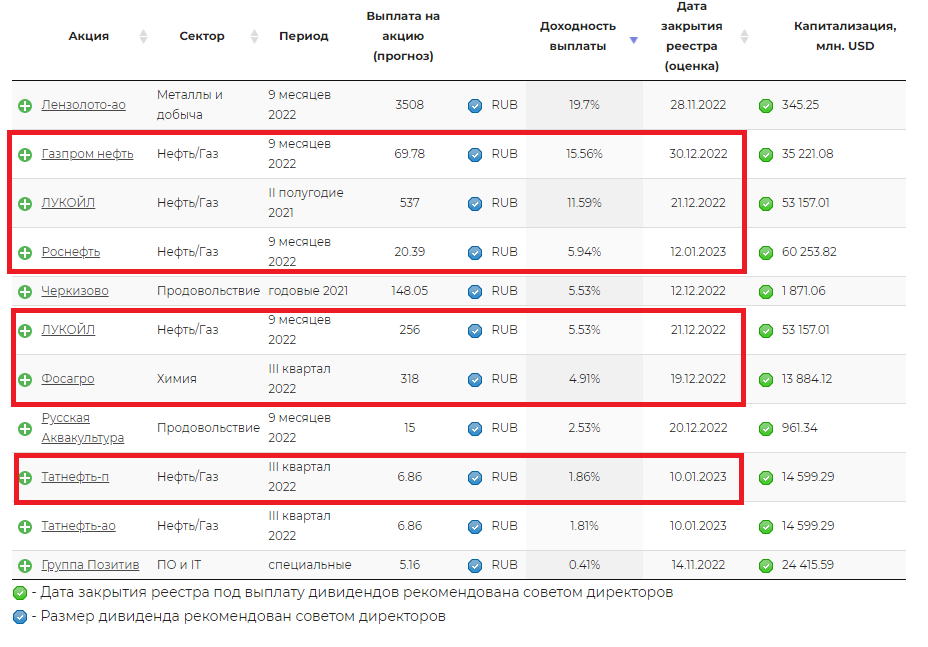The image size is (928, 647).
Task: Toggle sort direction on Доходность выплаты column
Action: point(633,42)
